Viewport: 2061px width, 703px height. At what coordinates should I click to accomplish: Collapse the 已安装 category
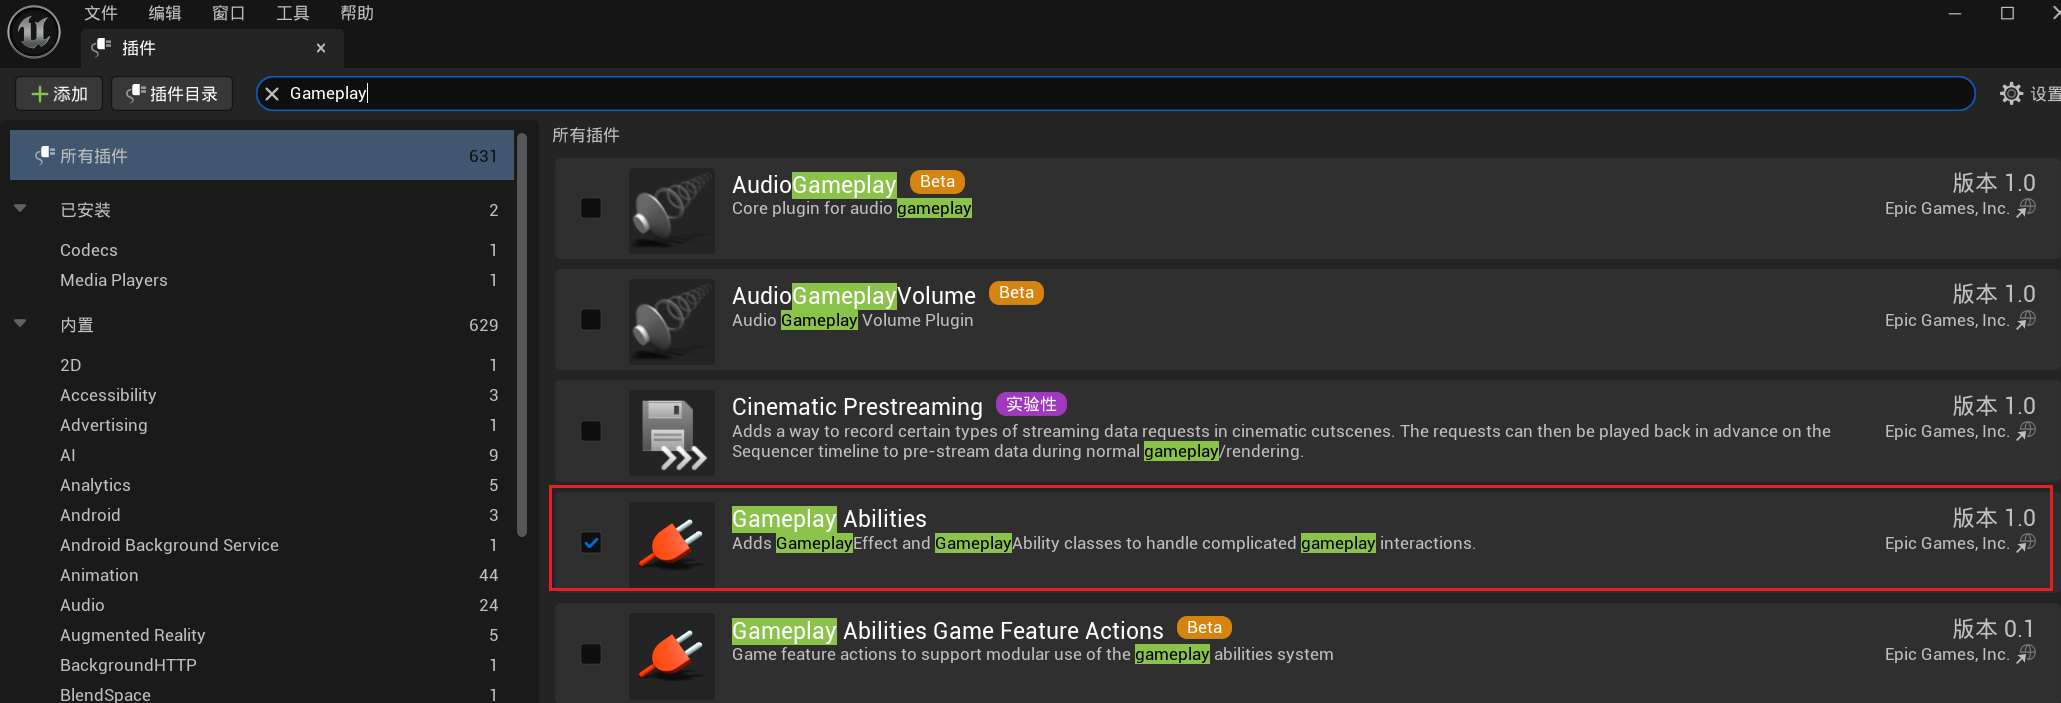(x=20, y=209)
